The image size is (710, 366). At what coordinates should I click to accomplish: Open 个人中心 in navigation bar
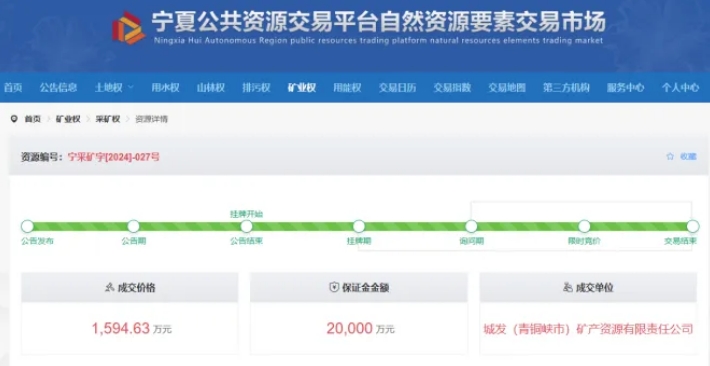[x=680, y=87]
